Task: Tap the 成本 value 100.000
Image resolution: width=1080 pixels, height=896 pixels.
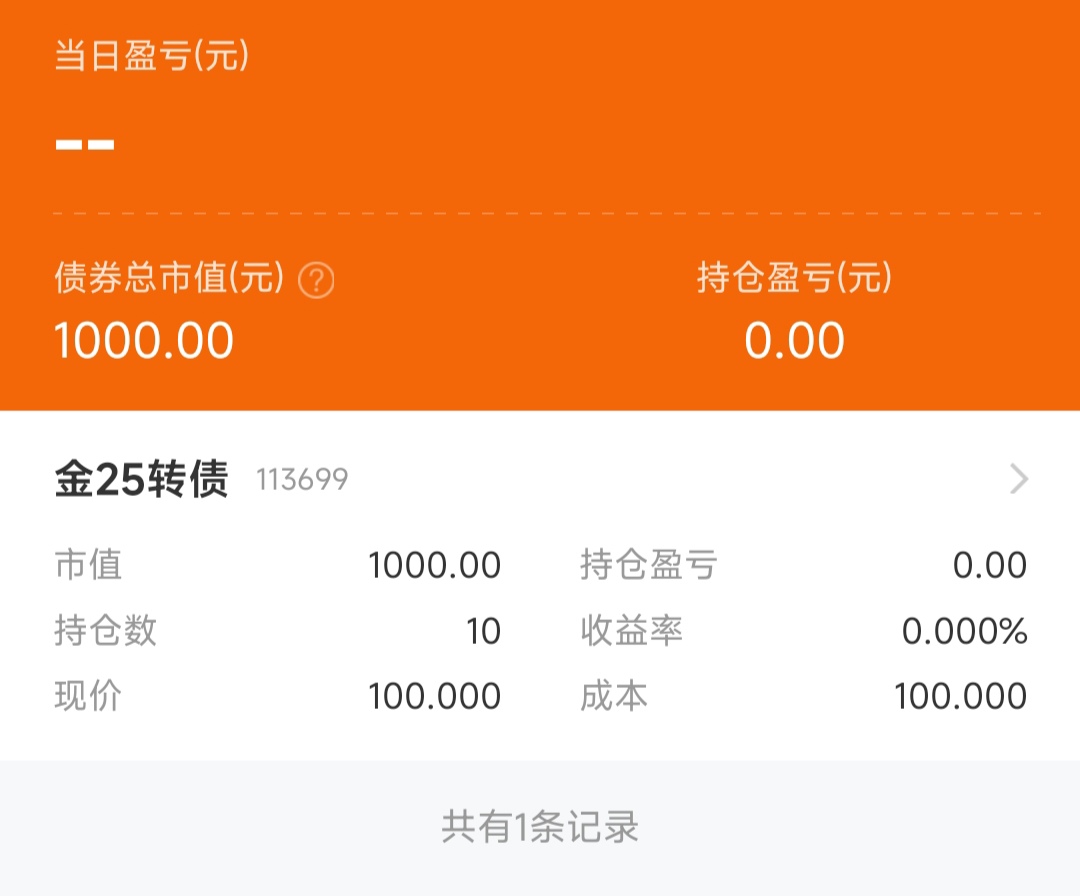Action: coord(960,696)
